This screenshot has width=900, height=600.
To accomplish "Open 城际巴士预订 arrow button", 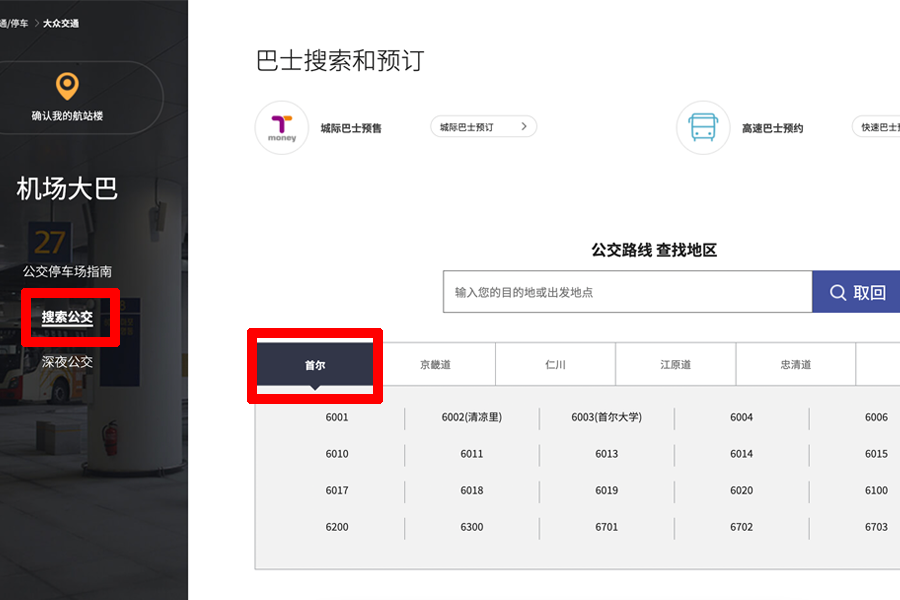I will tap(484, 127).
